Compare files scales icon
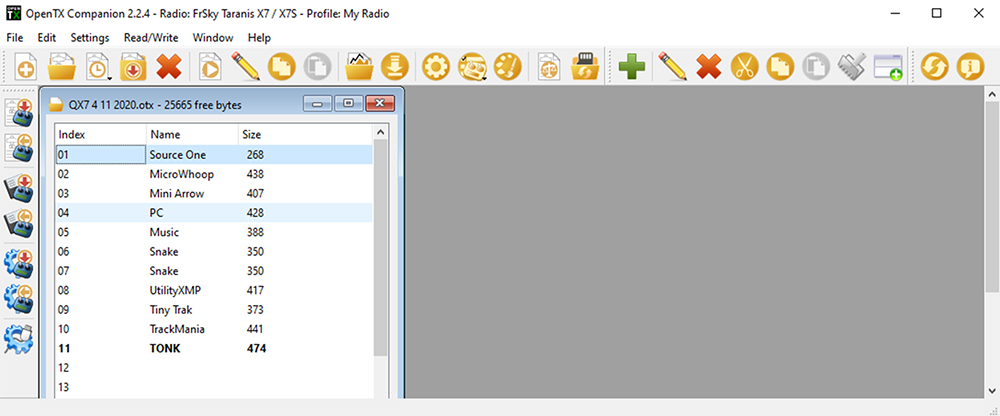The width and height of the screenshot is (1000, 416). coord(549,66)
